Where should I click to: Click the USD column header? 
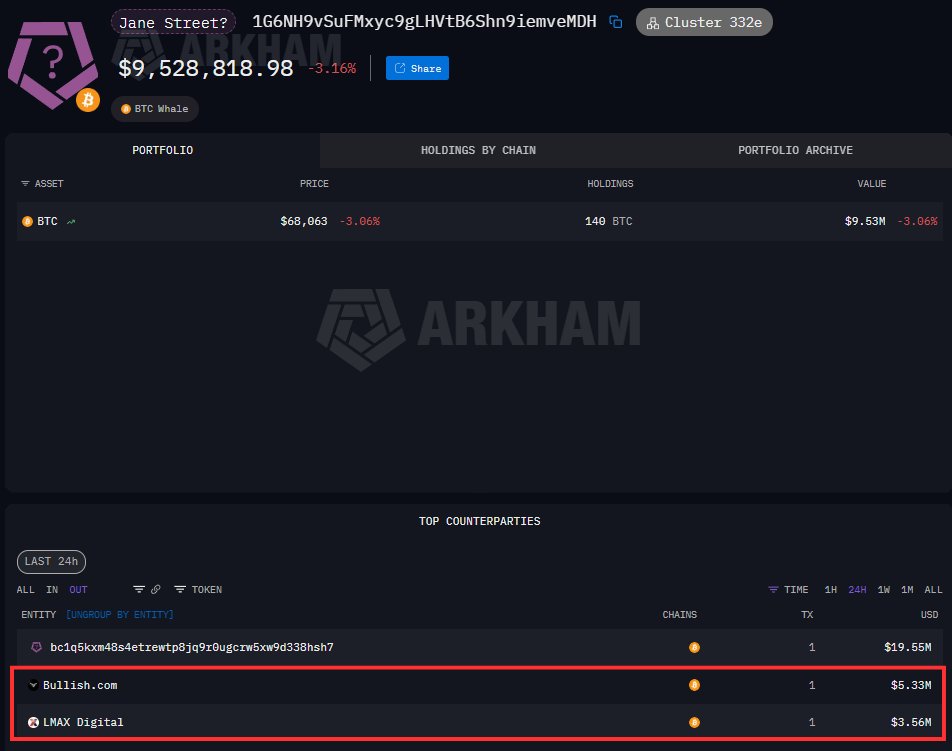point(929,614)
